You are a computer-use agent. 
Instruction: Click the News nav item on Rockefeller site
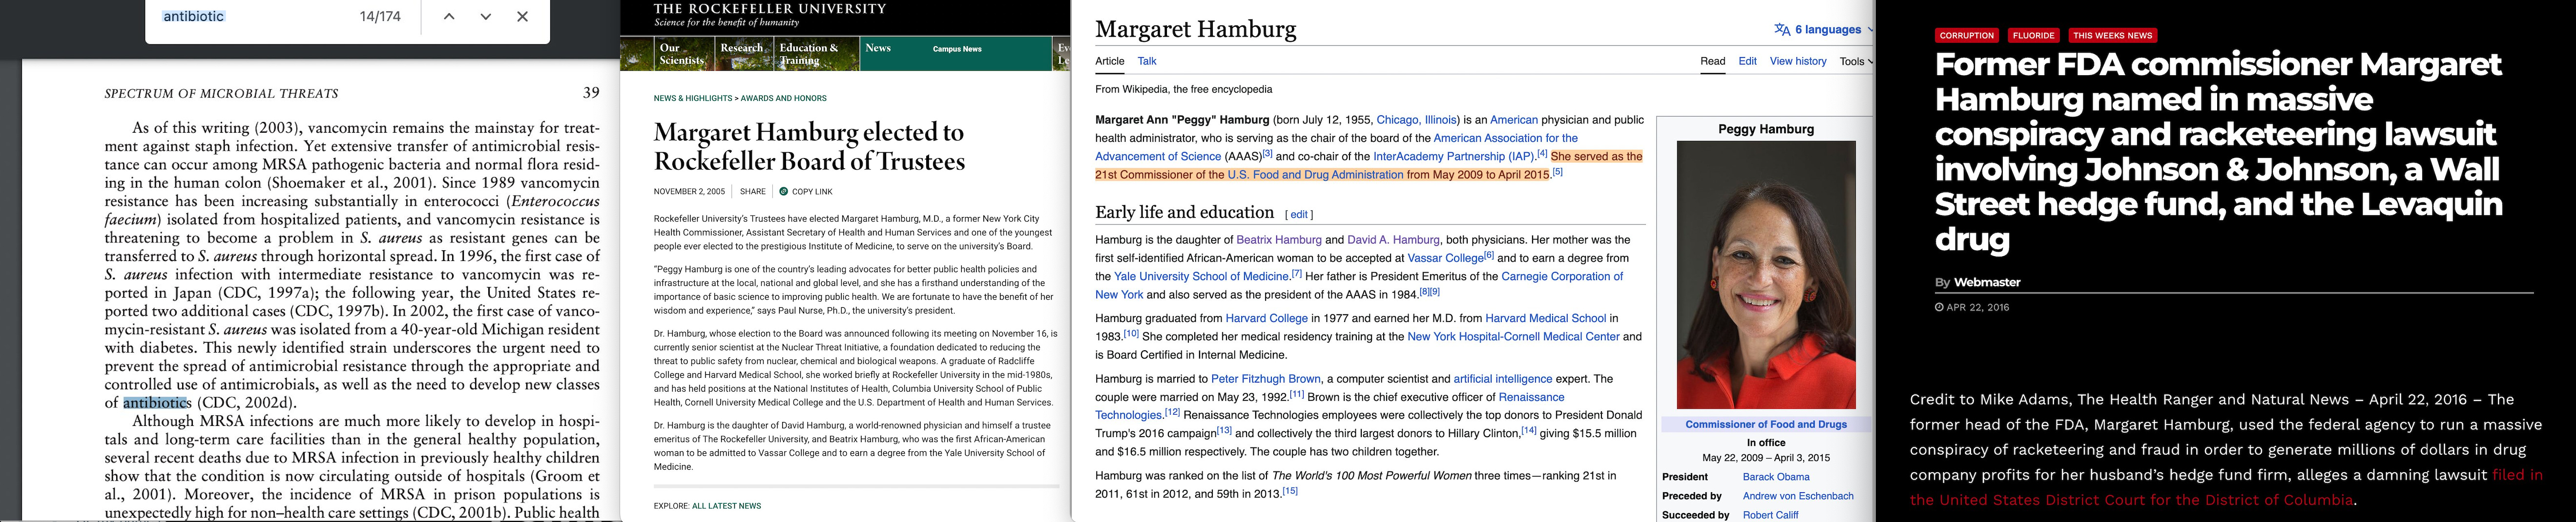click(878, 48)
